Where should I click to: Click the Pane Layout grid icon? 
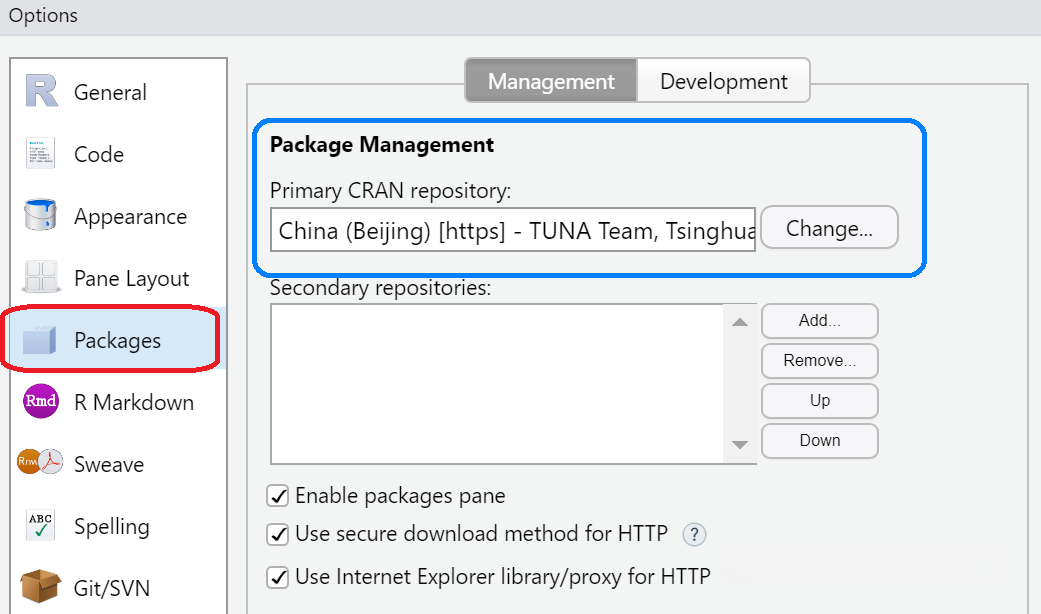(41, 278)
